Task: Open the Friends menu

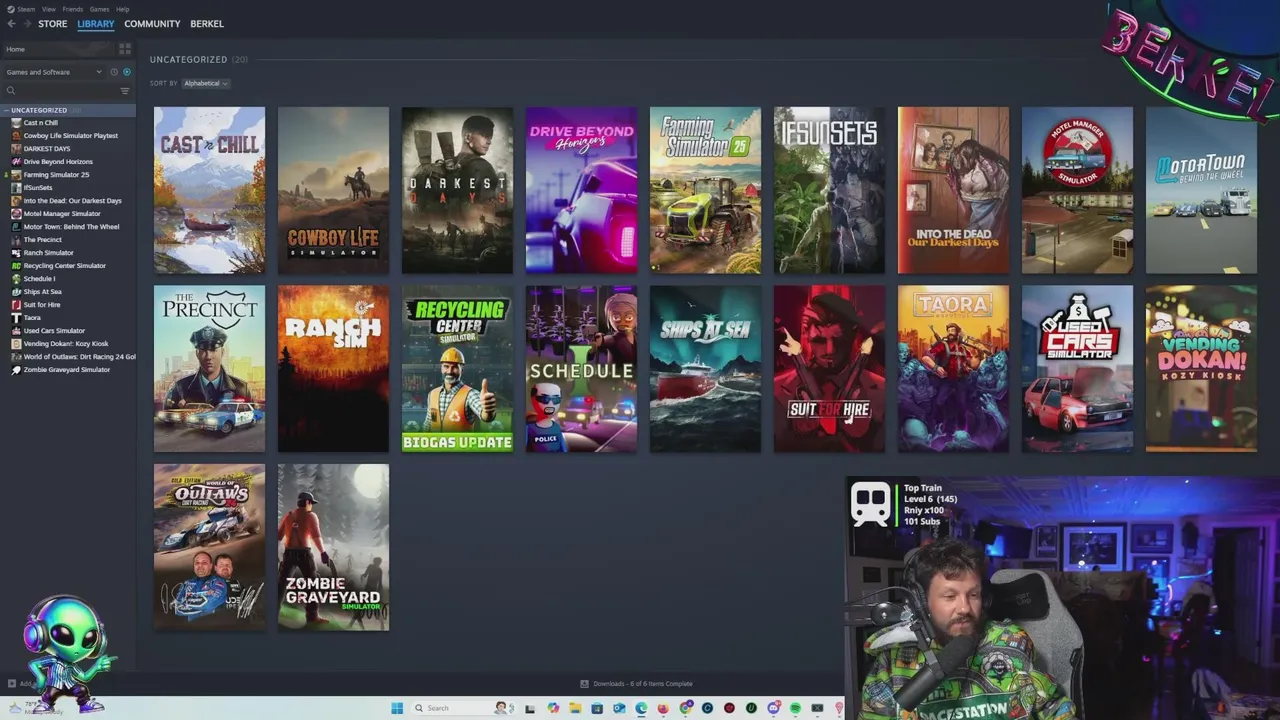Action: point(73,9)
